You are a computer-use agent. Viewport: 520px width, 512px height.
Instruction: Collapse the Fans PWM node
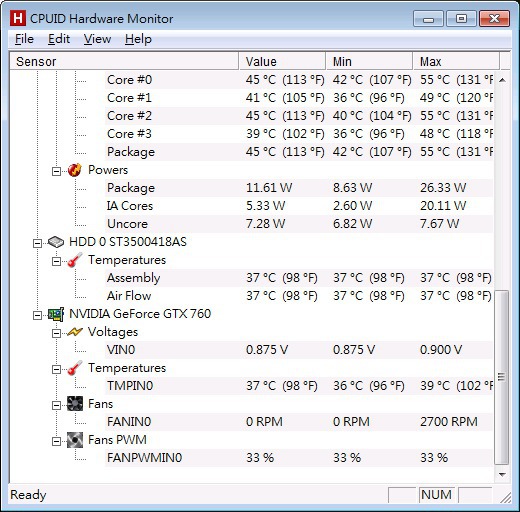point(56,441)
